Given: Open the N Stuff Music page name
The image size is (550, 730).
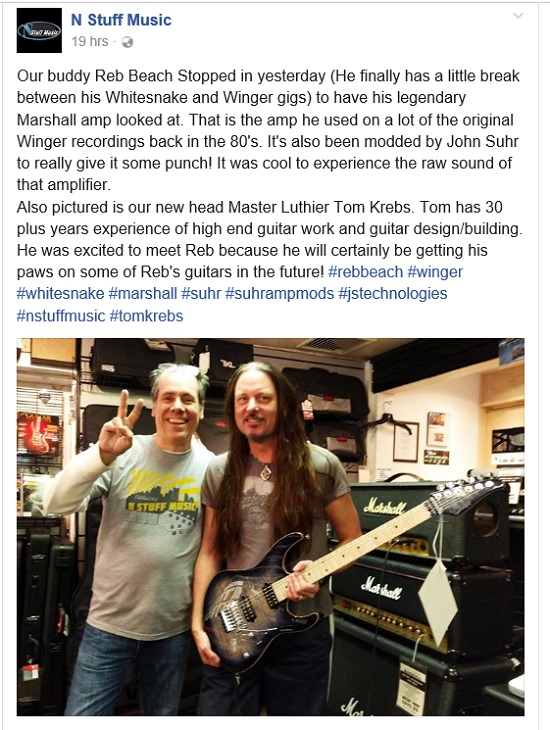Looking at the screenshot, I should [121, 20].
